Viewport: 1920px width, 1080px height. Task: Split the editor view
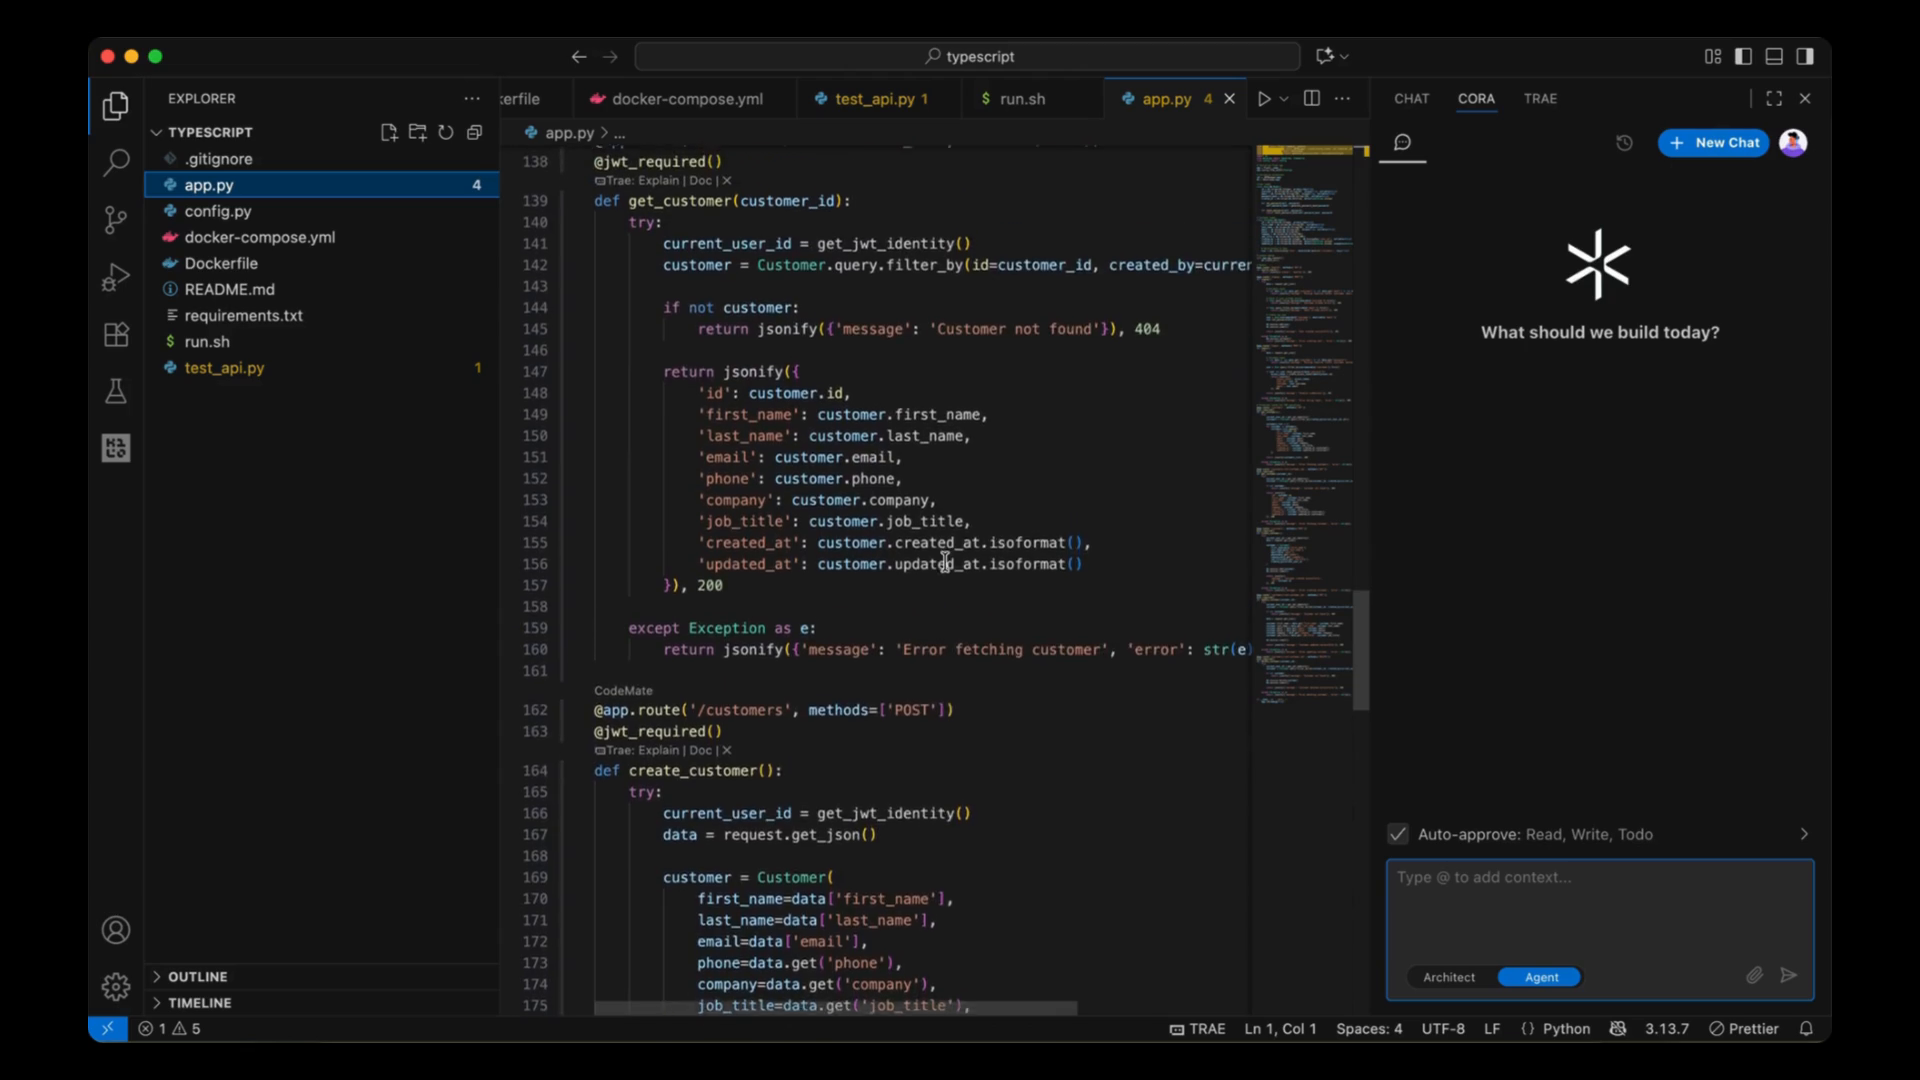pyautogui.click(x=1311, y=98)
